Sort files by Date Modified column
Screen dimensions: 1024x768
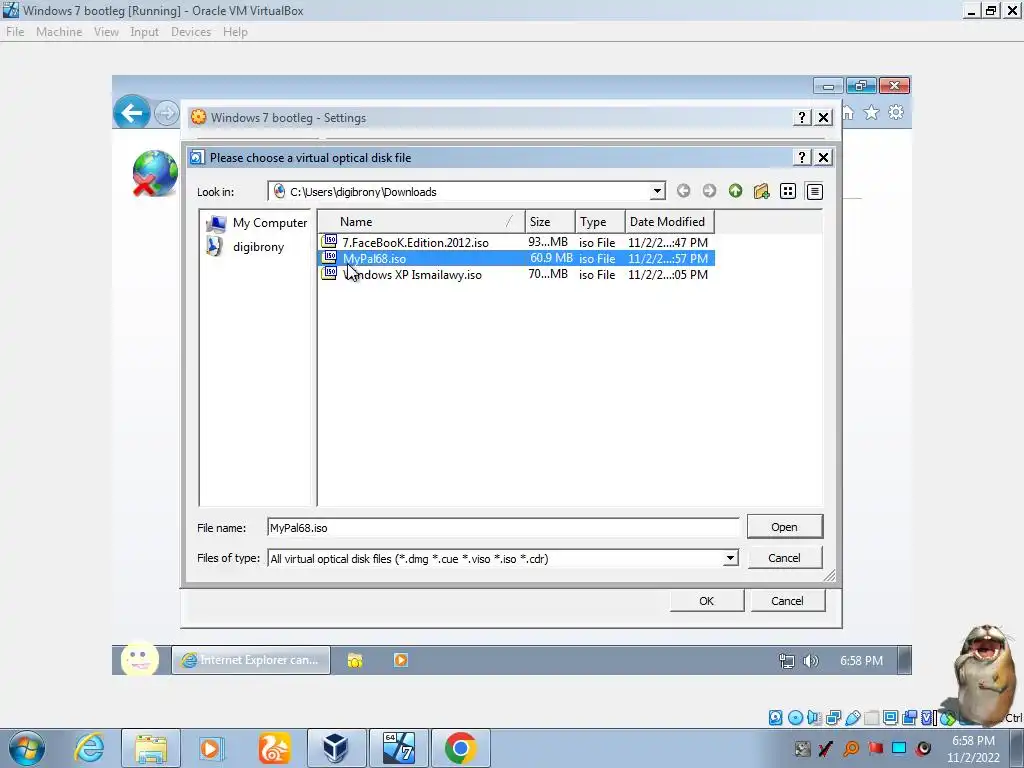[x=669, y=222]
